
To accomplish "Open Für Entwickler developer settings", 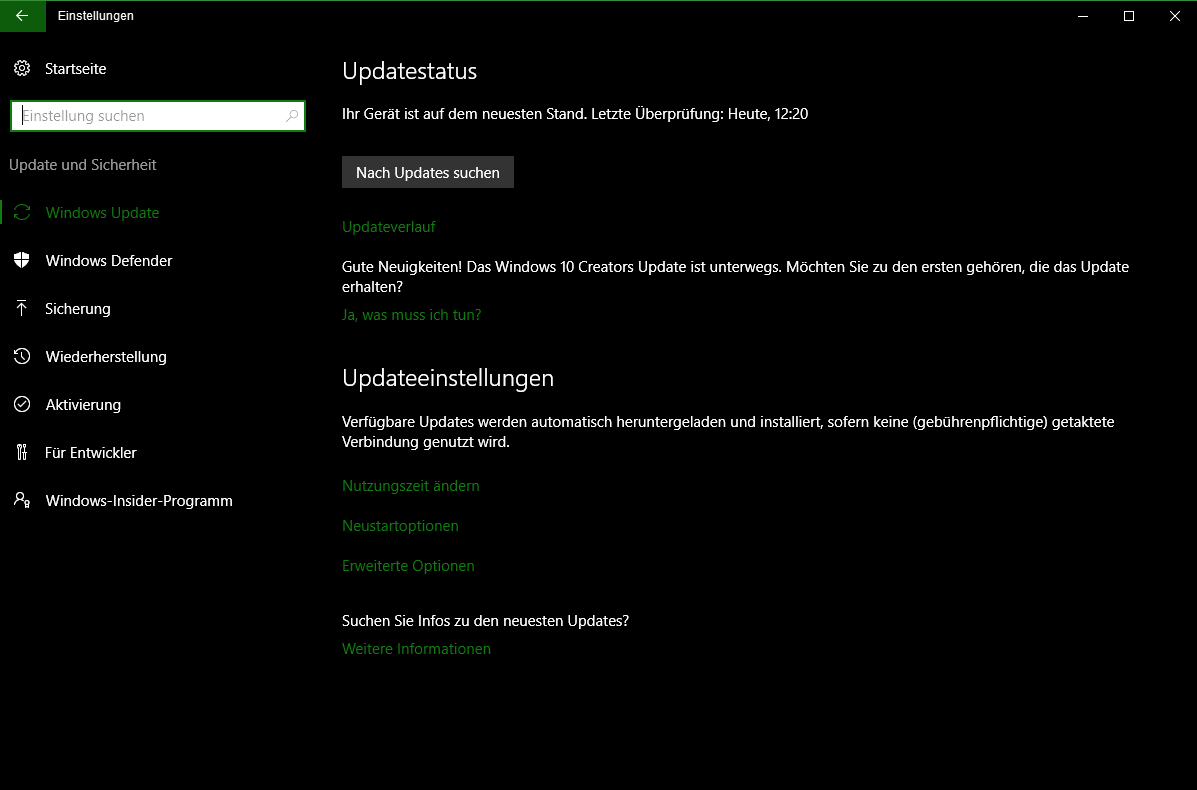I will [22, 452].
